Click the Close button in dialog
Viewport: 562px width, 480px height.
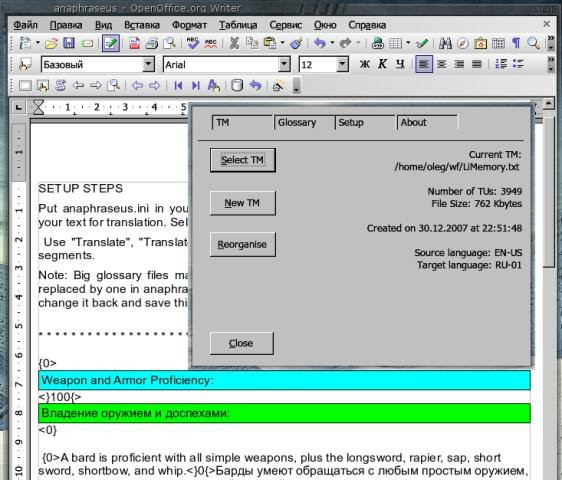[242, 343]
